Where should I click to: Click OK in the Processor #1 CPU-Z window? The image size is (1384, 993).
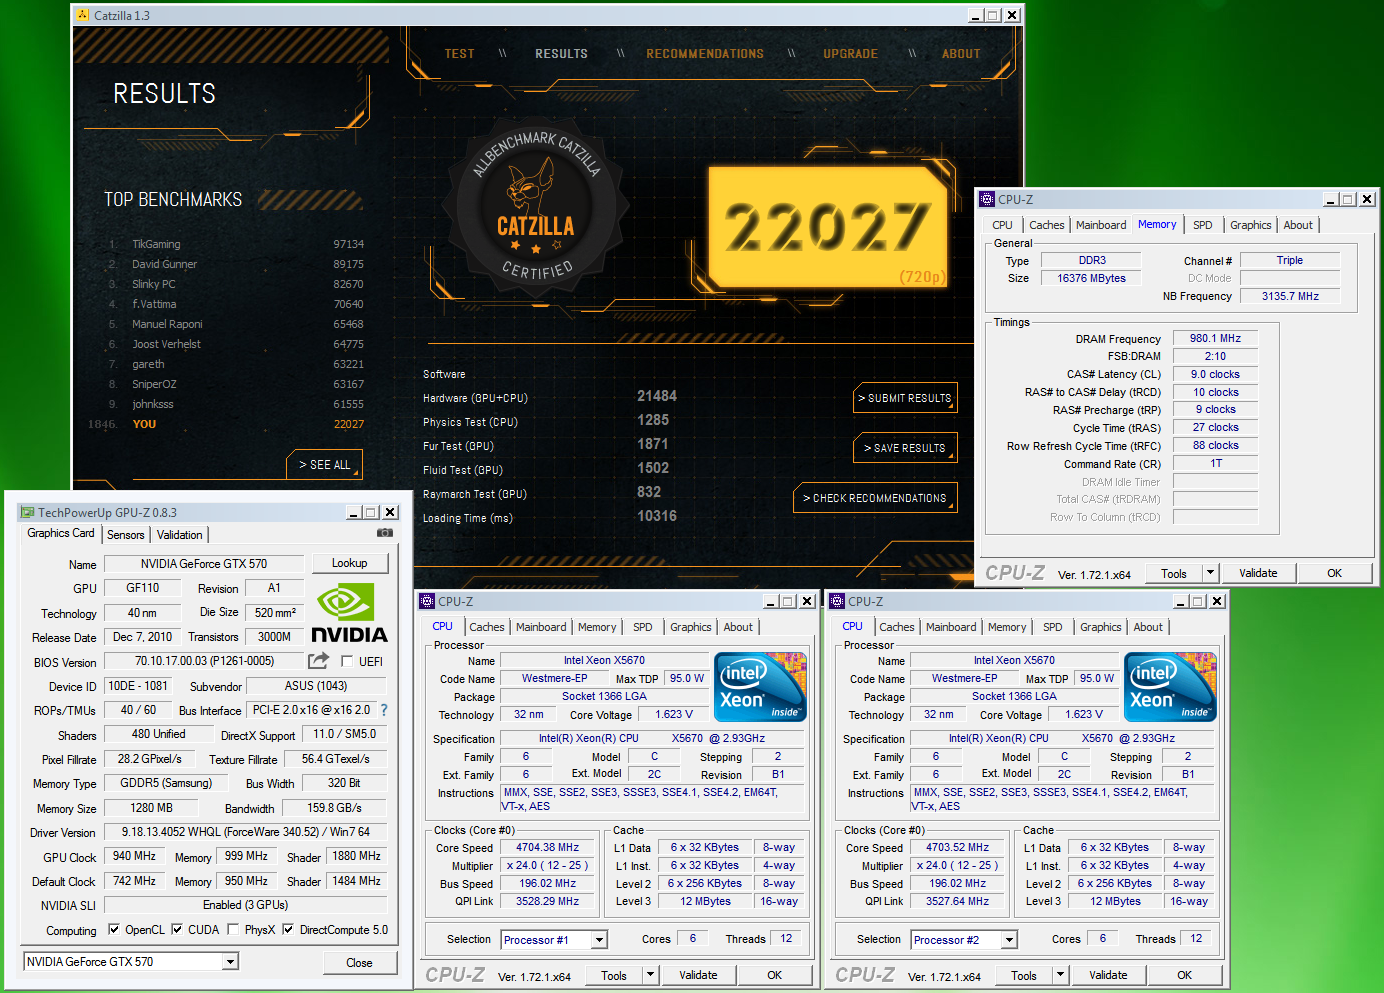(775, 975)
